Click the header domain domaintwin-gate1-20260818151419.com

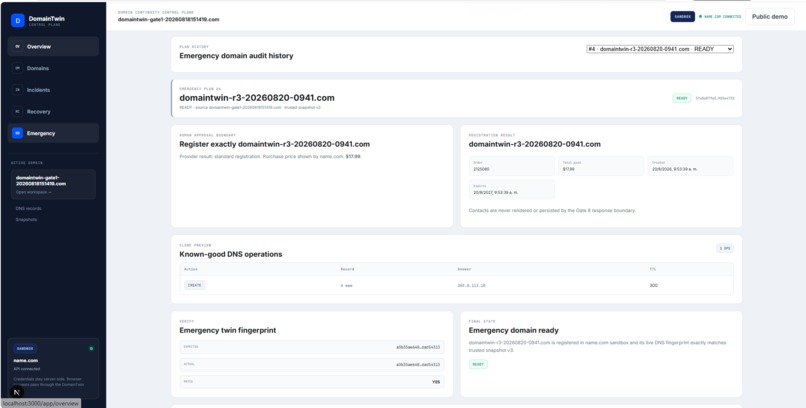tap(169, 20)
